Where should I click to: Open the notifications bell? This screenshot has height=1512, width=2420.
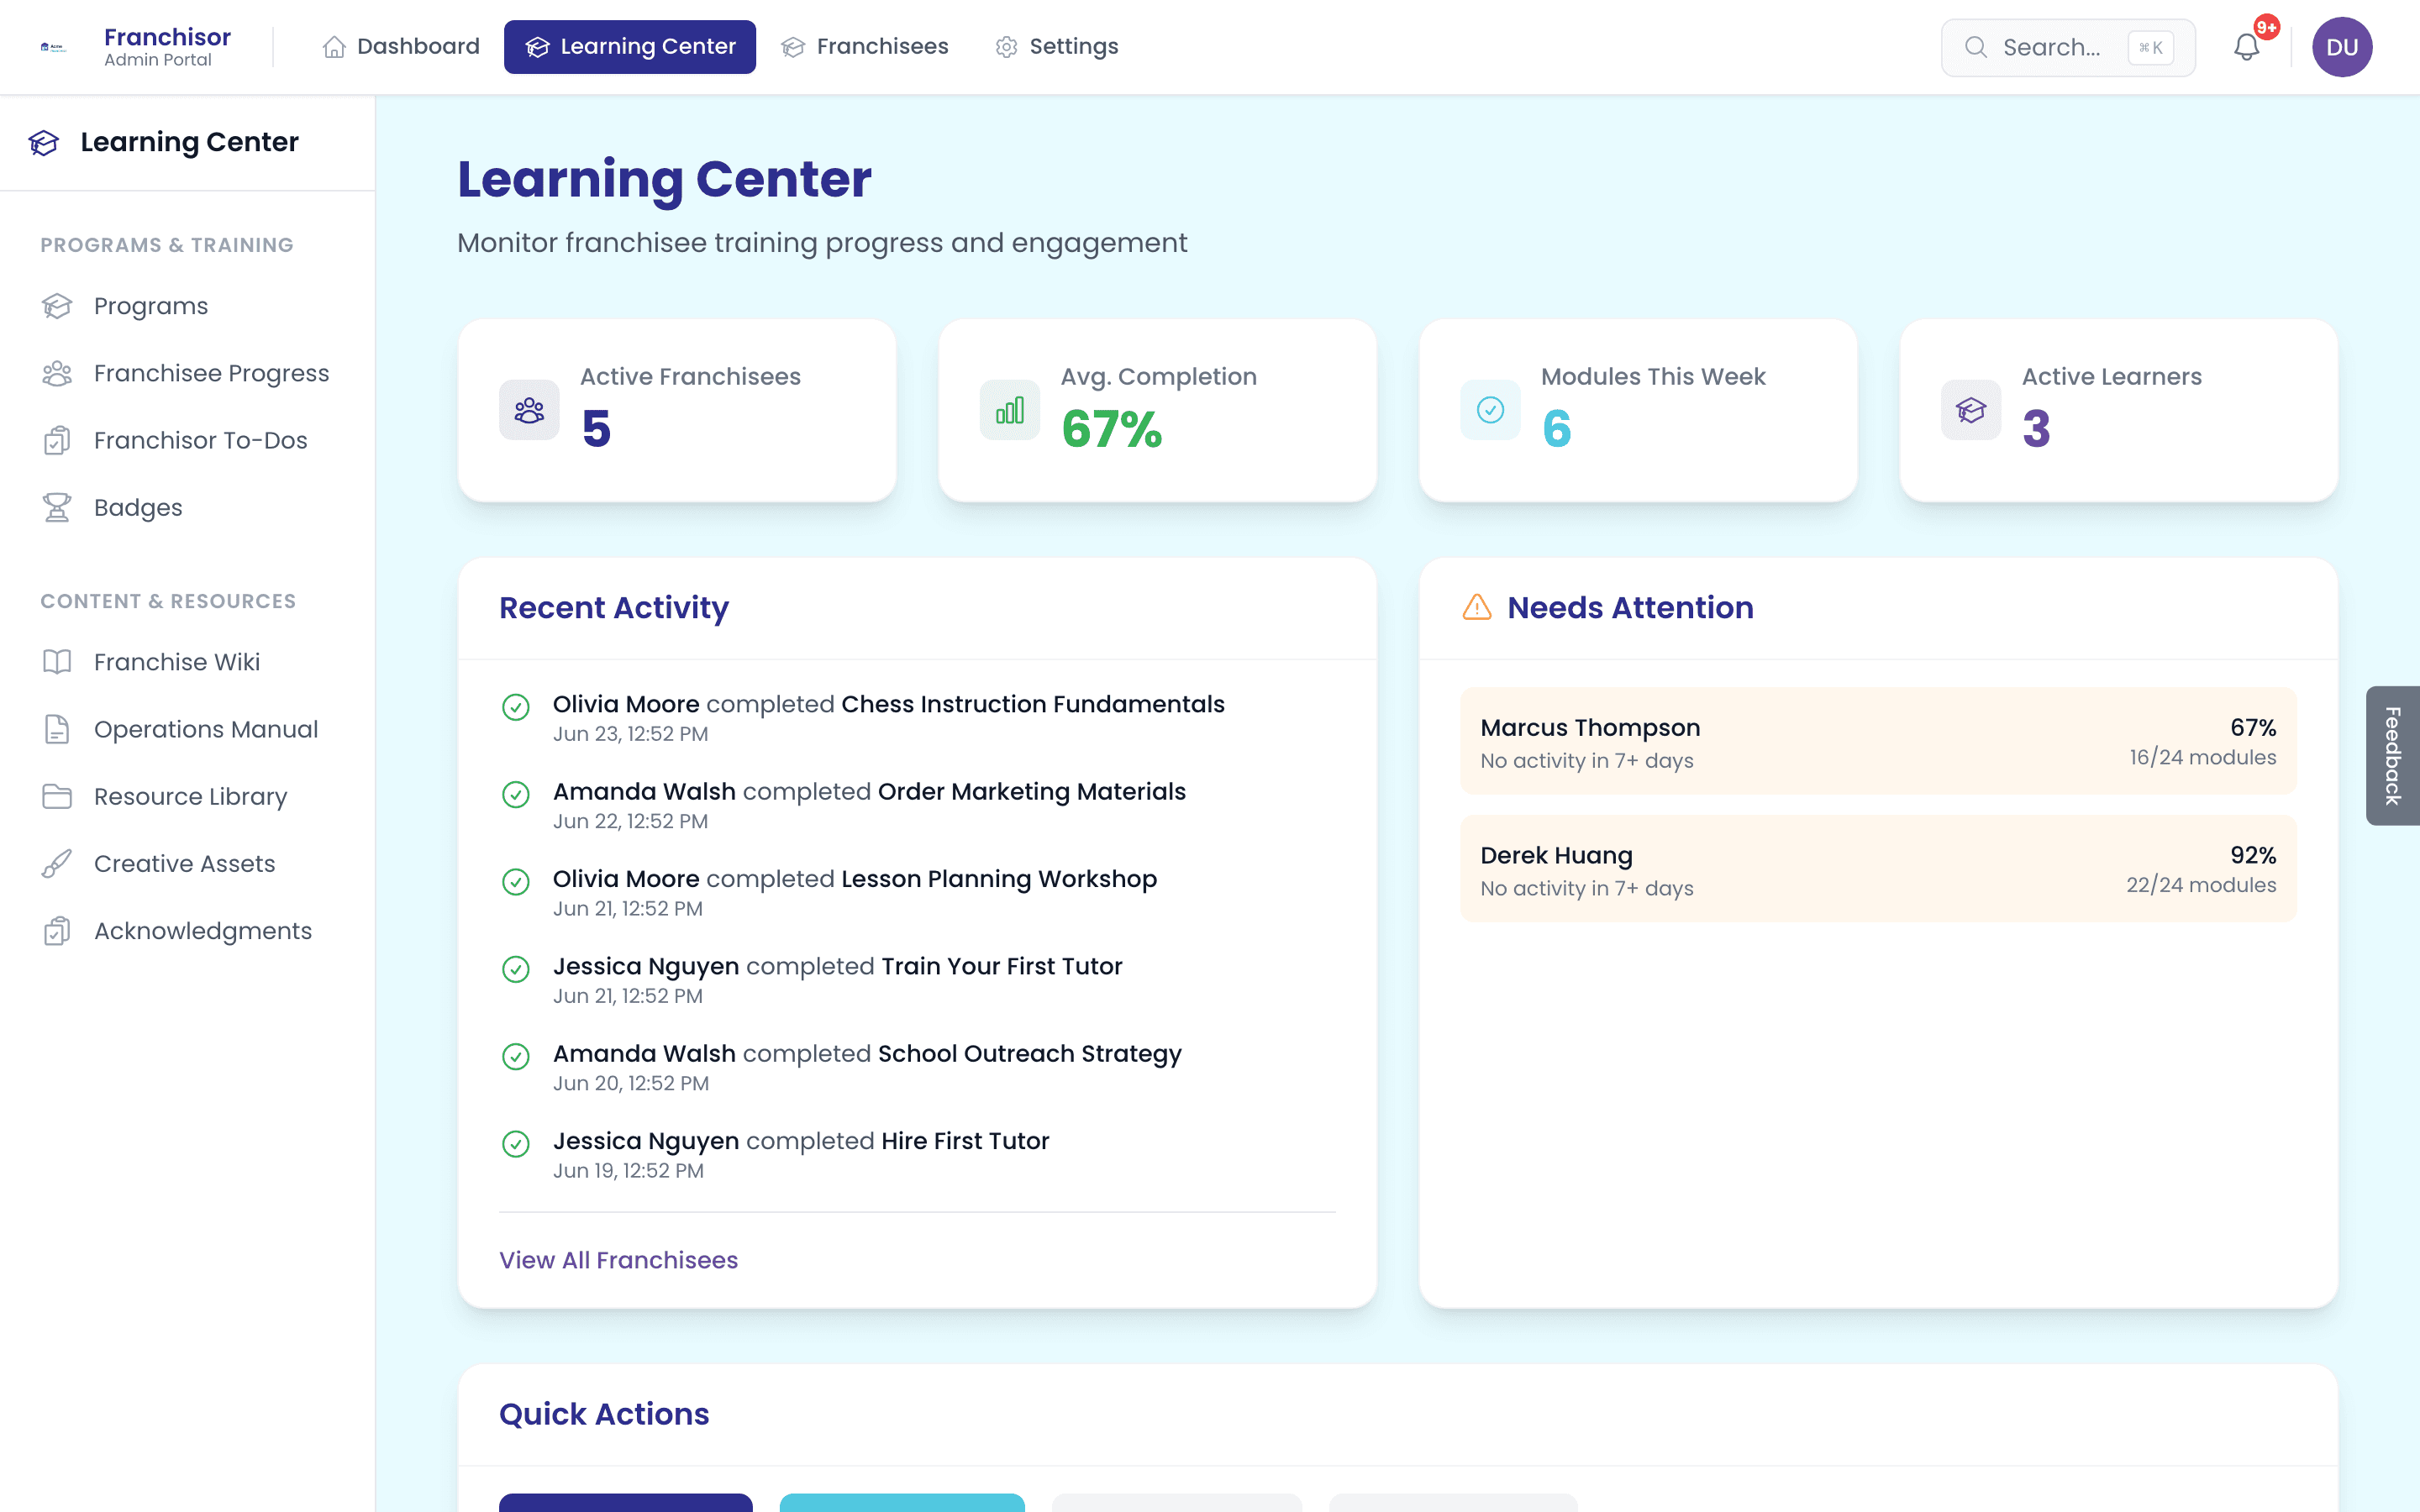click(2246, 47)
